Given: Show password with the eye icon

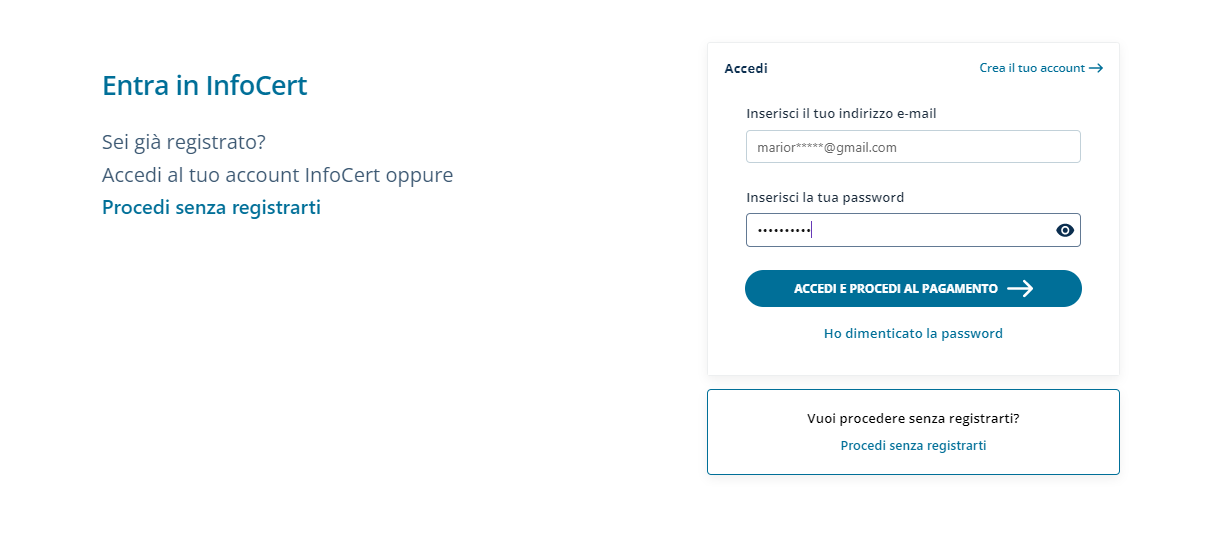Looking at the screenshot, I should click(1065, 230).
